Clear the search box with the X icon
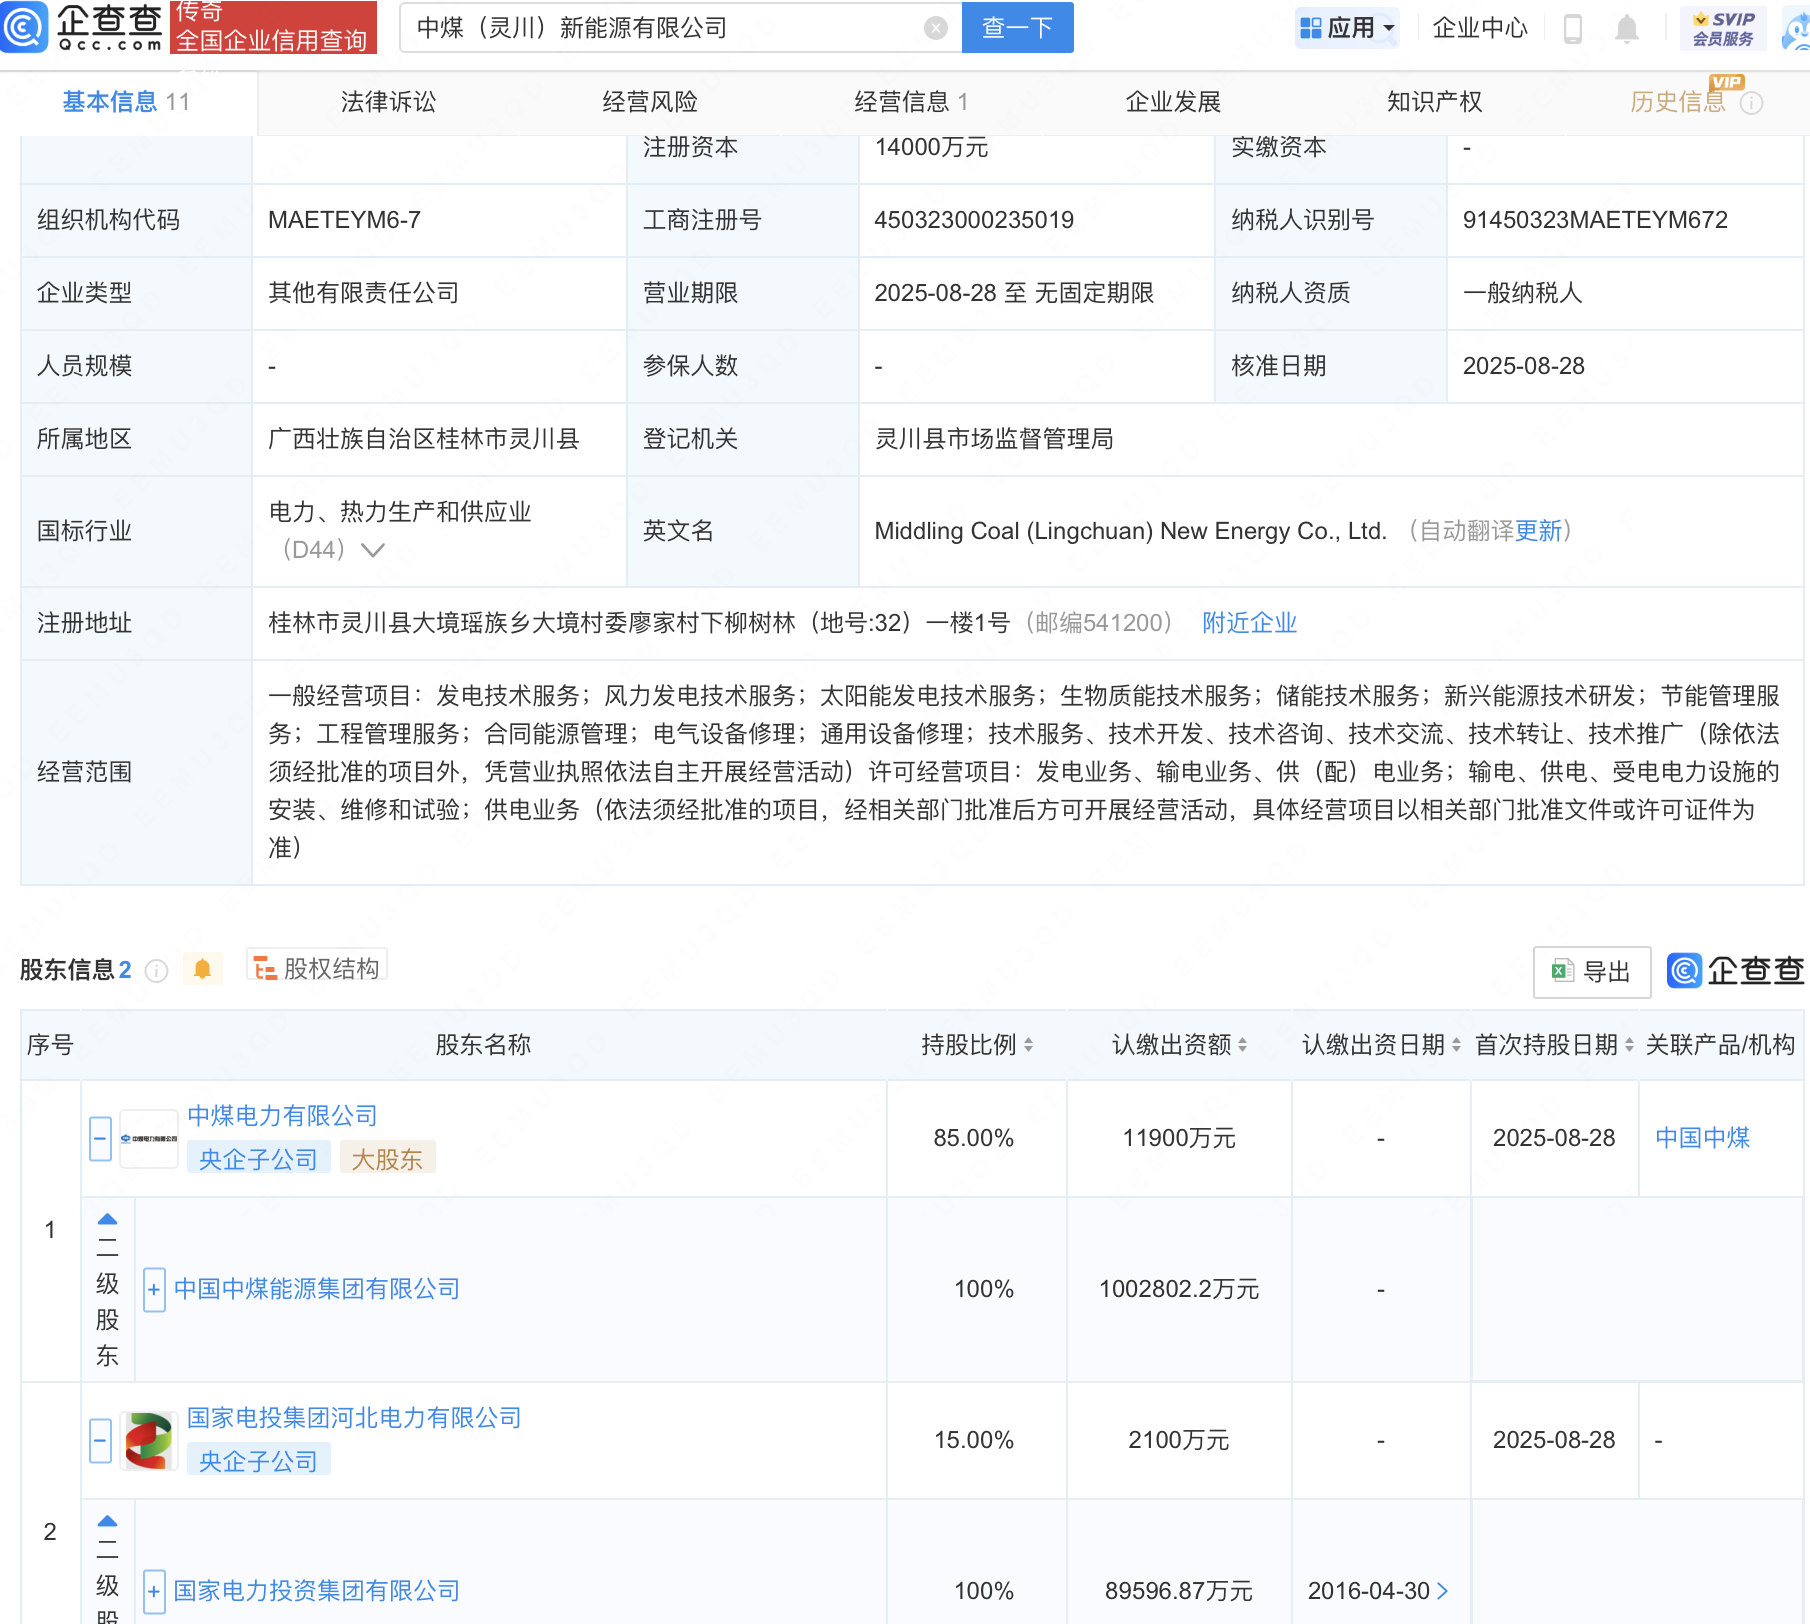The height and width of the screenshot is (1624, 1810). point(935,28)
